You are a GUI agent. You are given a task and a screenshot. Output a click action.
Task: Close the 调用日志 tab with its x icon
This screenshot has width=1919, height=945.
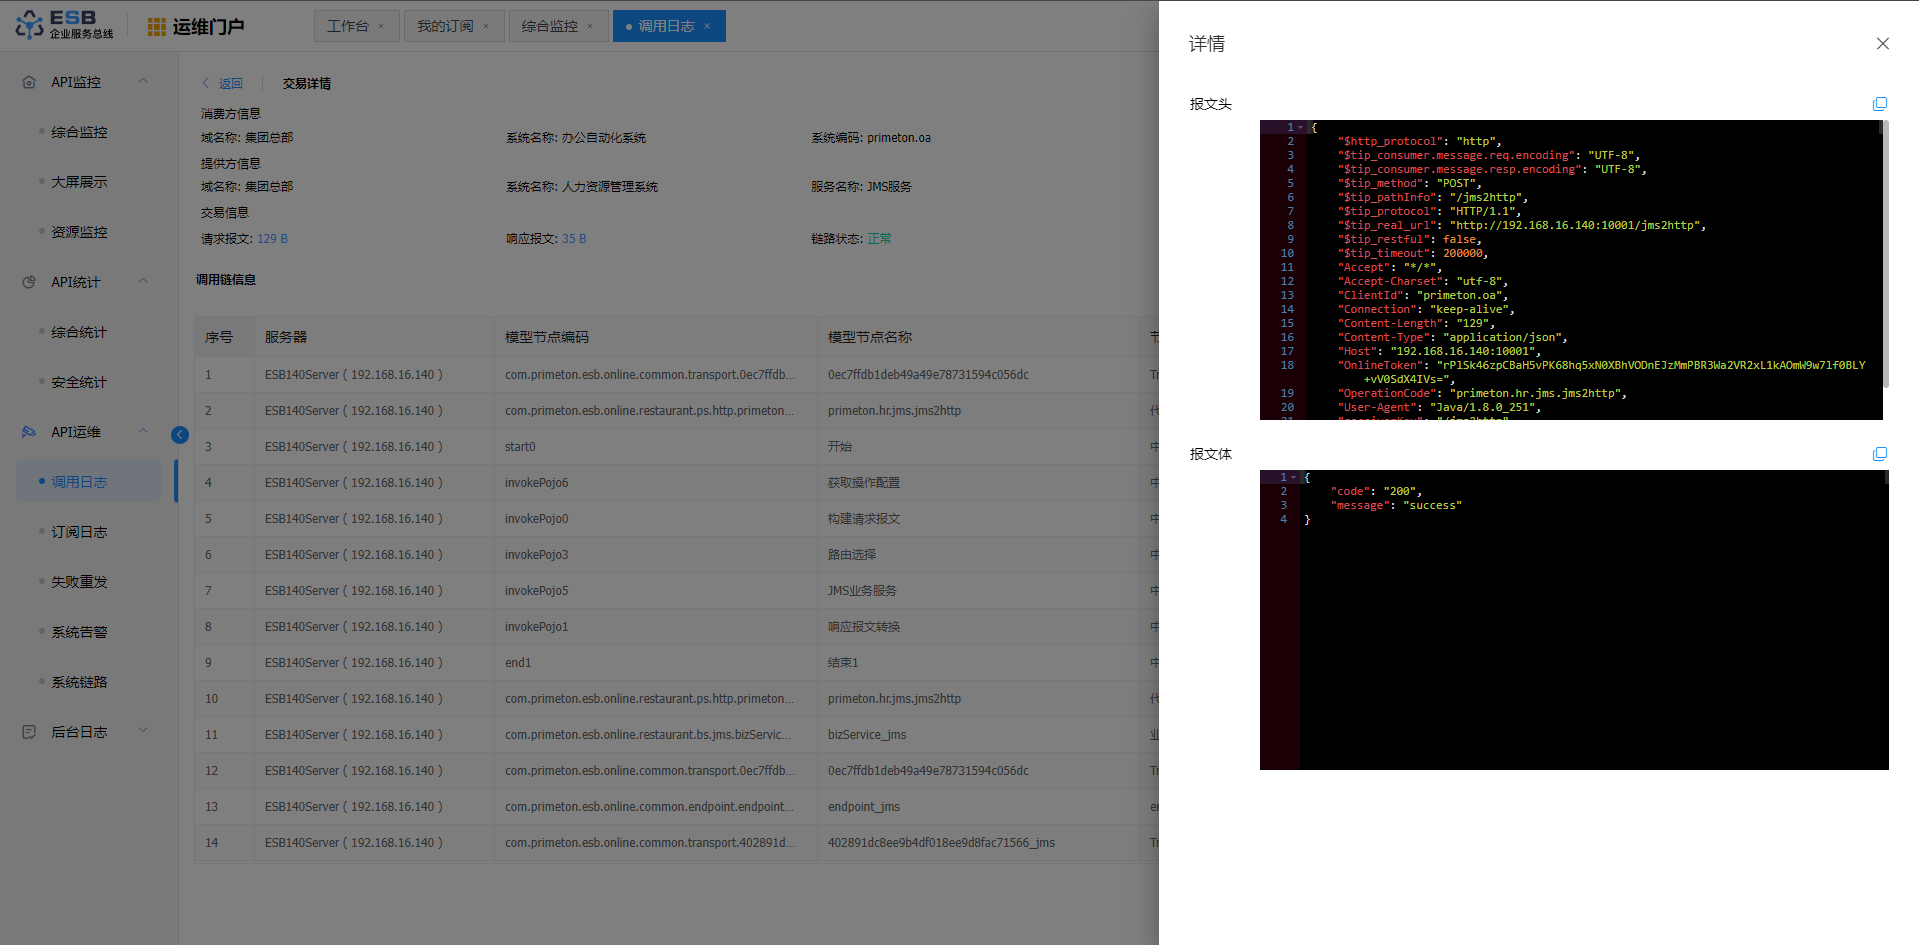pos(707,27)
